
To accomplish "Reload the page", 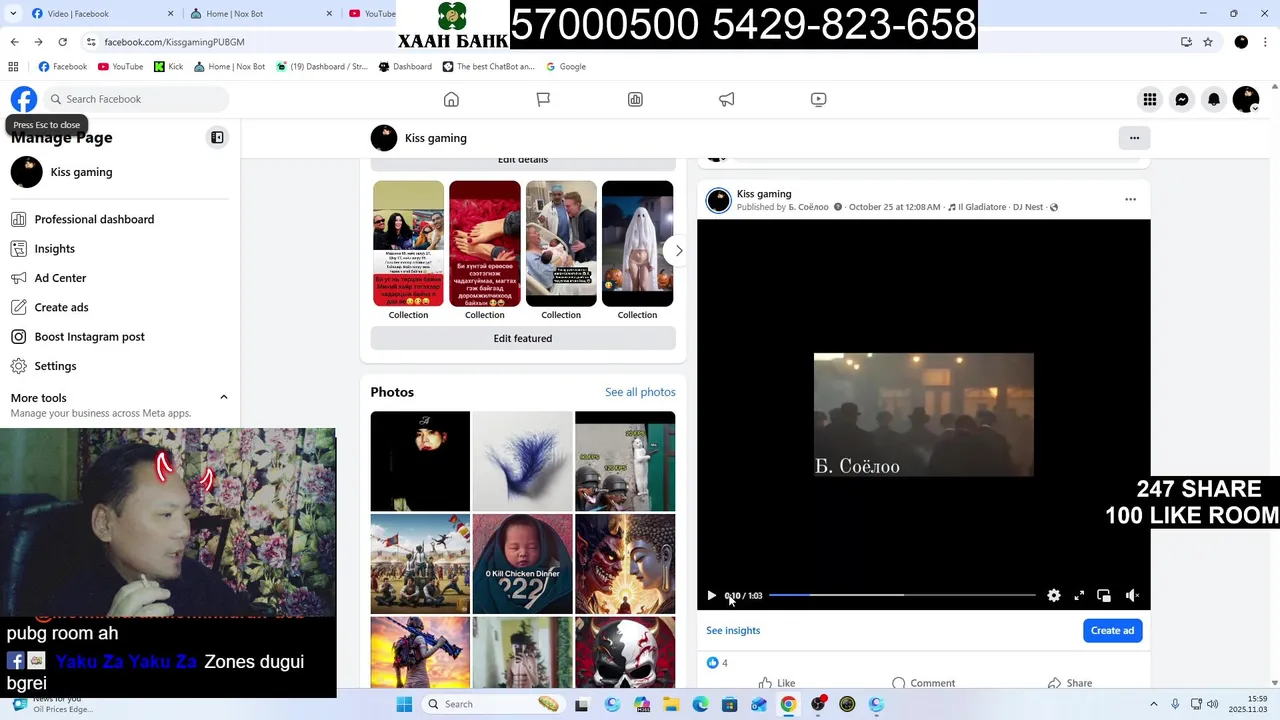I will pos(62,42).
